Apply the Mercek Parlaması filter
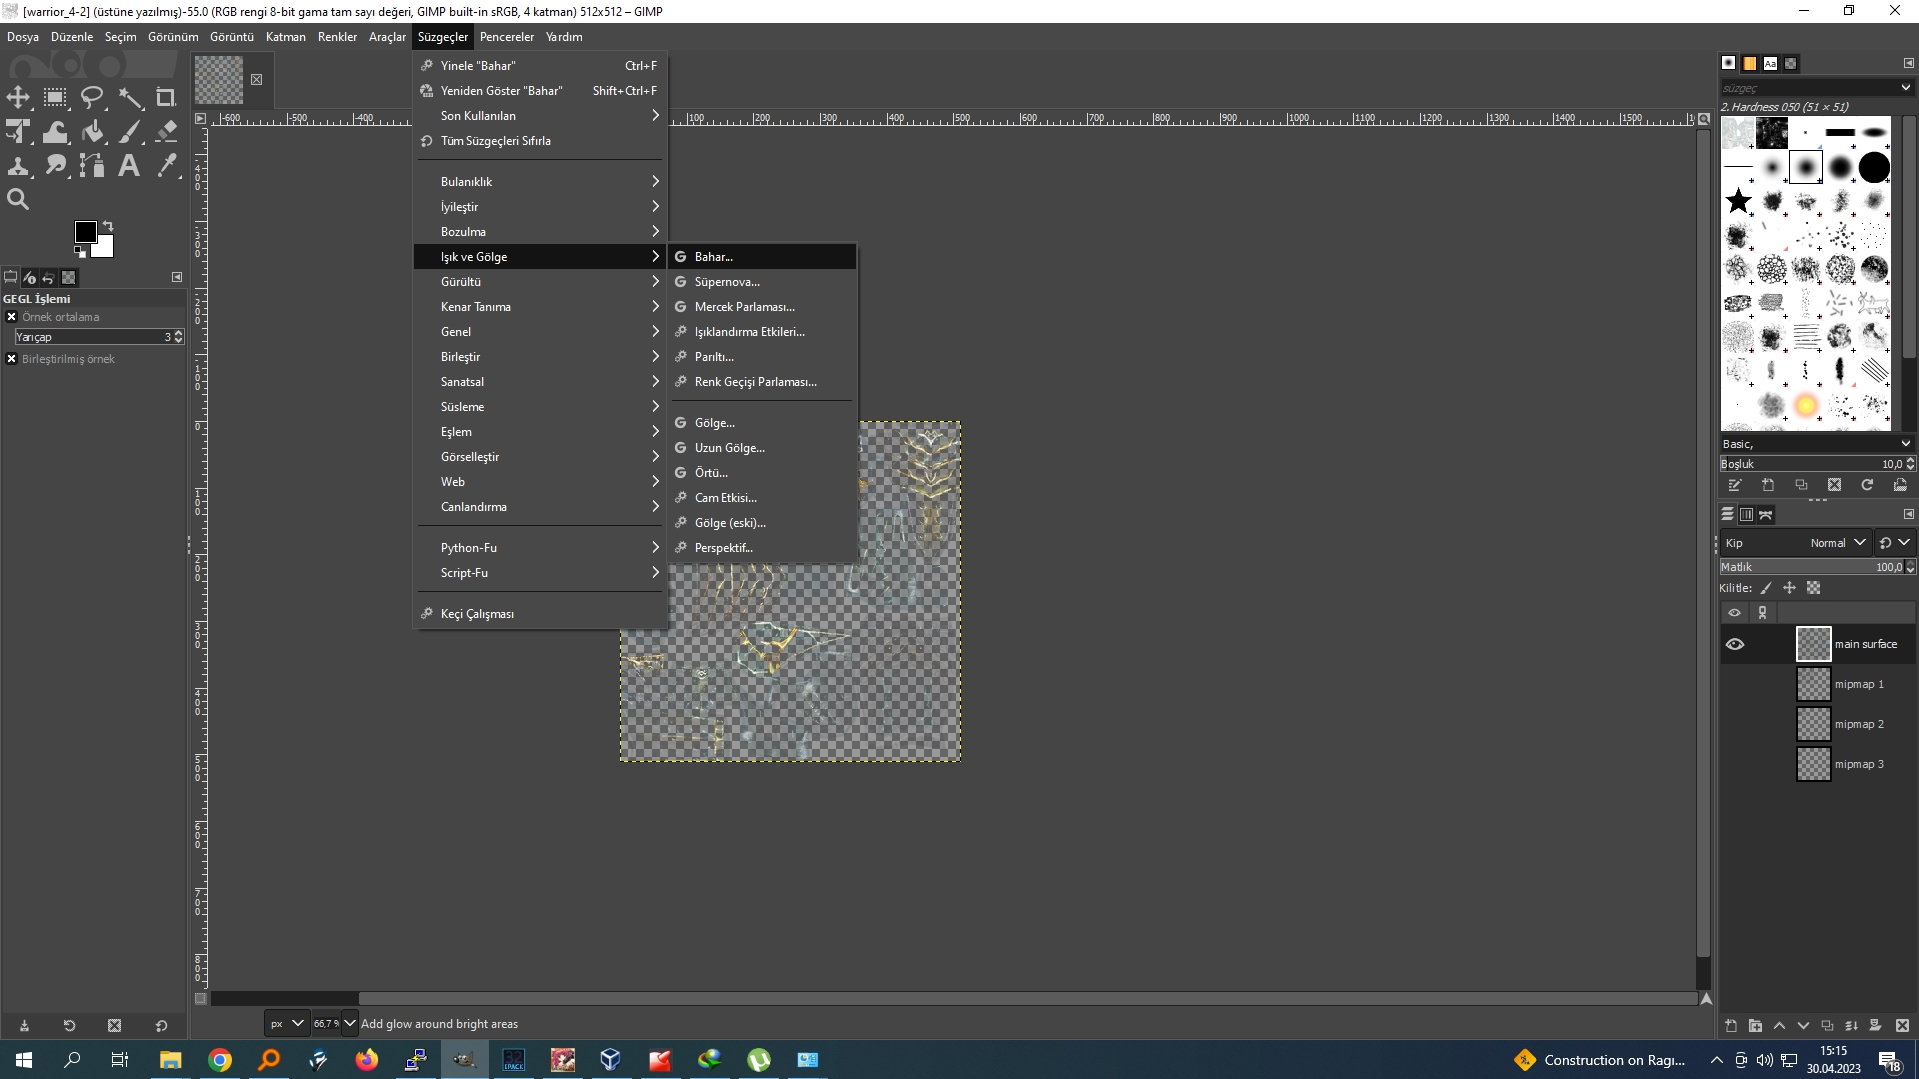Viewport: 1919px width, 1079px height. (744, 306)
